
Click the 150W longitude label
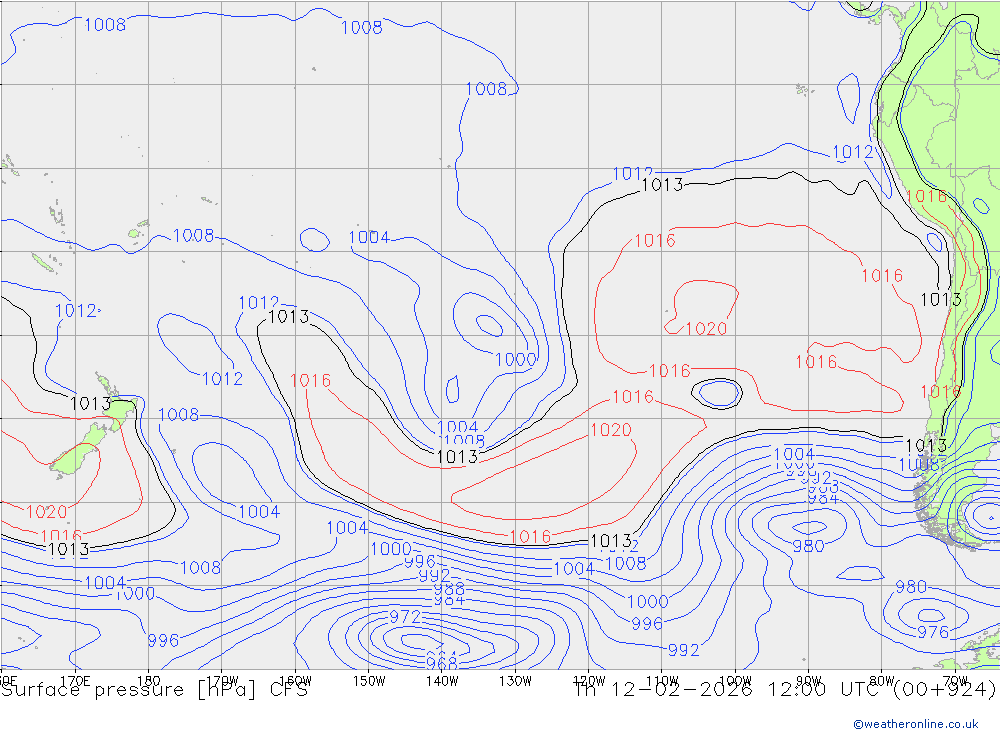[x=369, y=681]
